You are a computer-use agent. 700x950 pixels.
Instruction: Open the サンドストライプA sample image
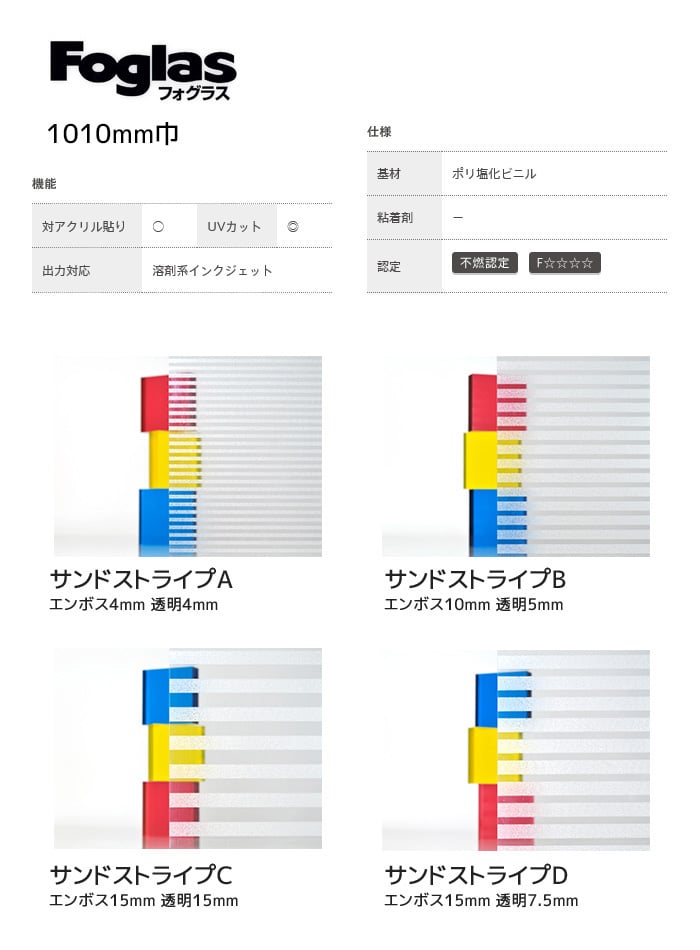click(188, 456)
